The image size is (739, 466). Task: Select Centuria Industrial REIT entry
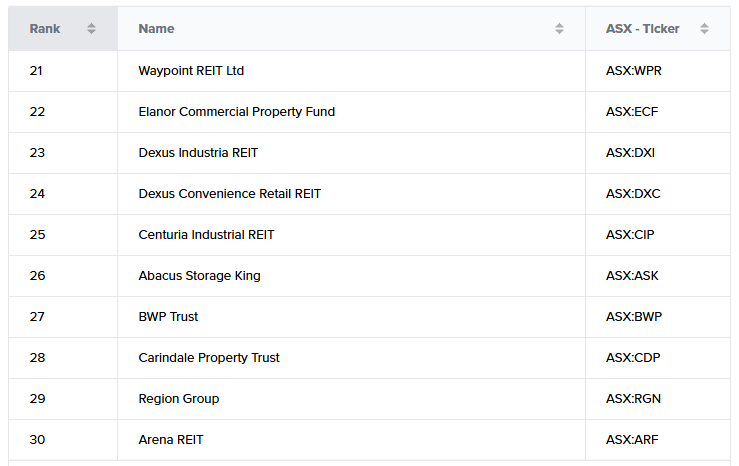pyautogui.click(x=206, y=235)
